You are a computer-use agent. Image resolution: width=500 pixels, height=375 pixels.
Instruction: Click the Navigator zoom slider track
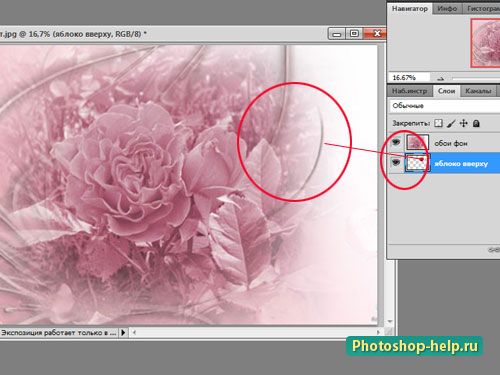tap(476, 79)
